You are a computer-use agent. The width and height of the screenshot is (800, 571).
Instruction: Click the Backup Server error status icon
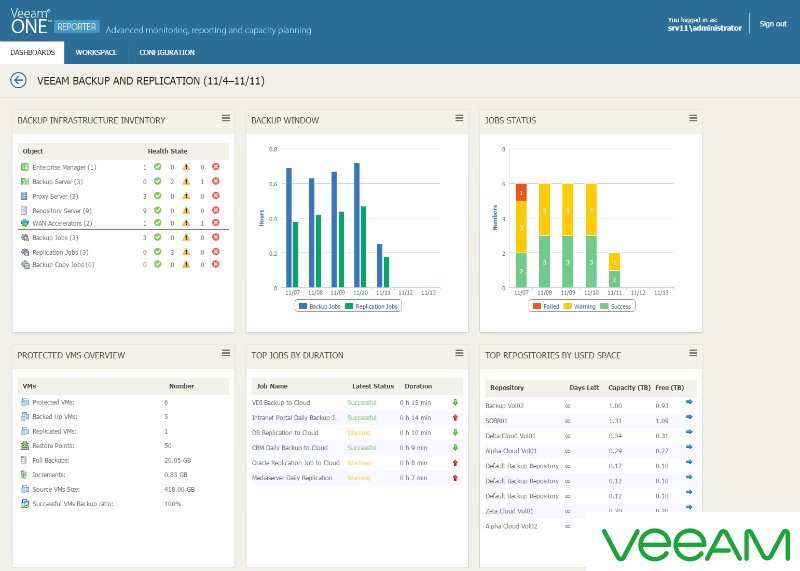tap(216, 181)
